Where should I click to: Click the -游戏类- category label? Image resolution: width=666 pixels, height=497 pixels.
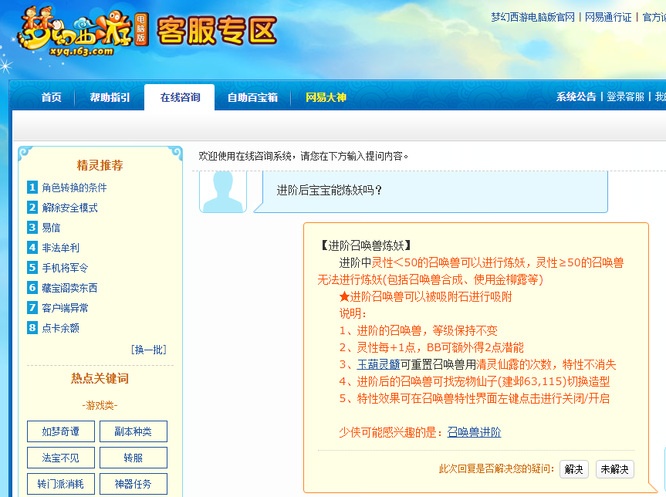(x=100, y=405)
